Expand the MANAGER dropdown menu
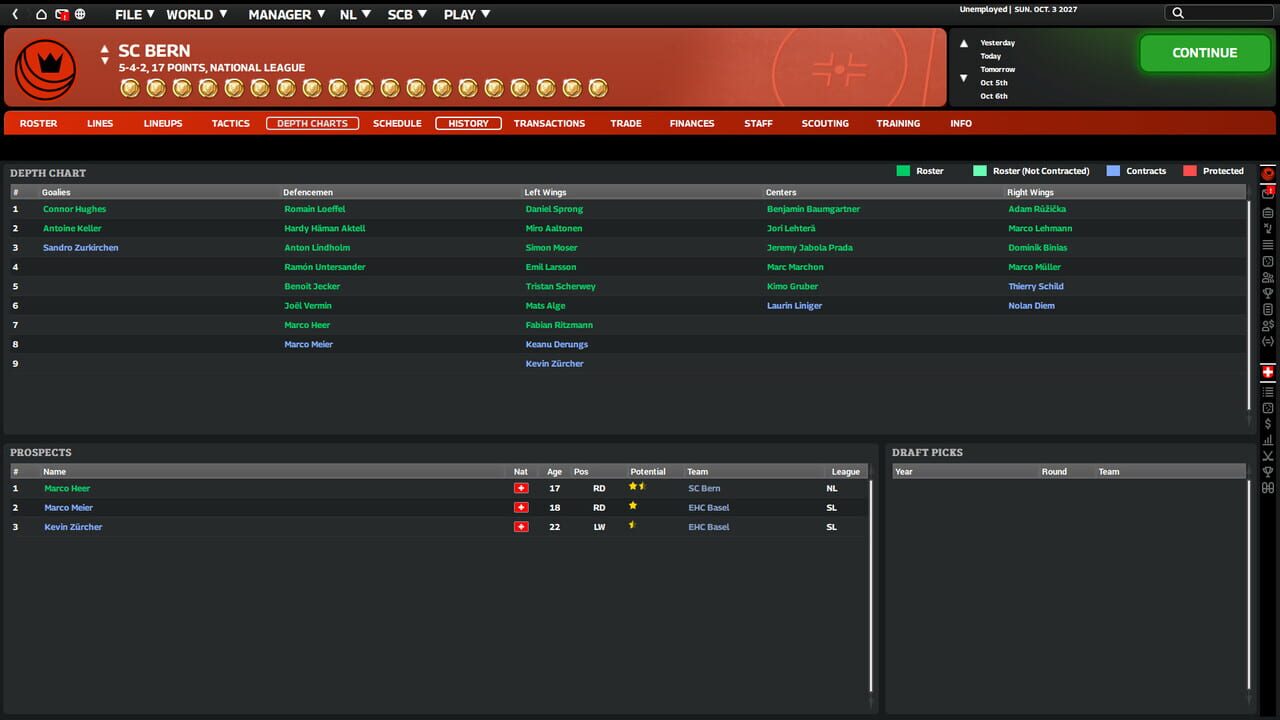The height and width of the screenshot is (720, 1280). click(x=281, y=14)
